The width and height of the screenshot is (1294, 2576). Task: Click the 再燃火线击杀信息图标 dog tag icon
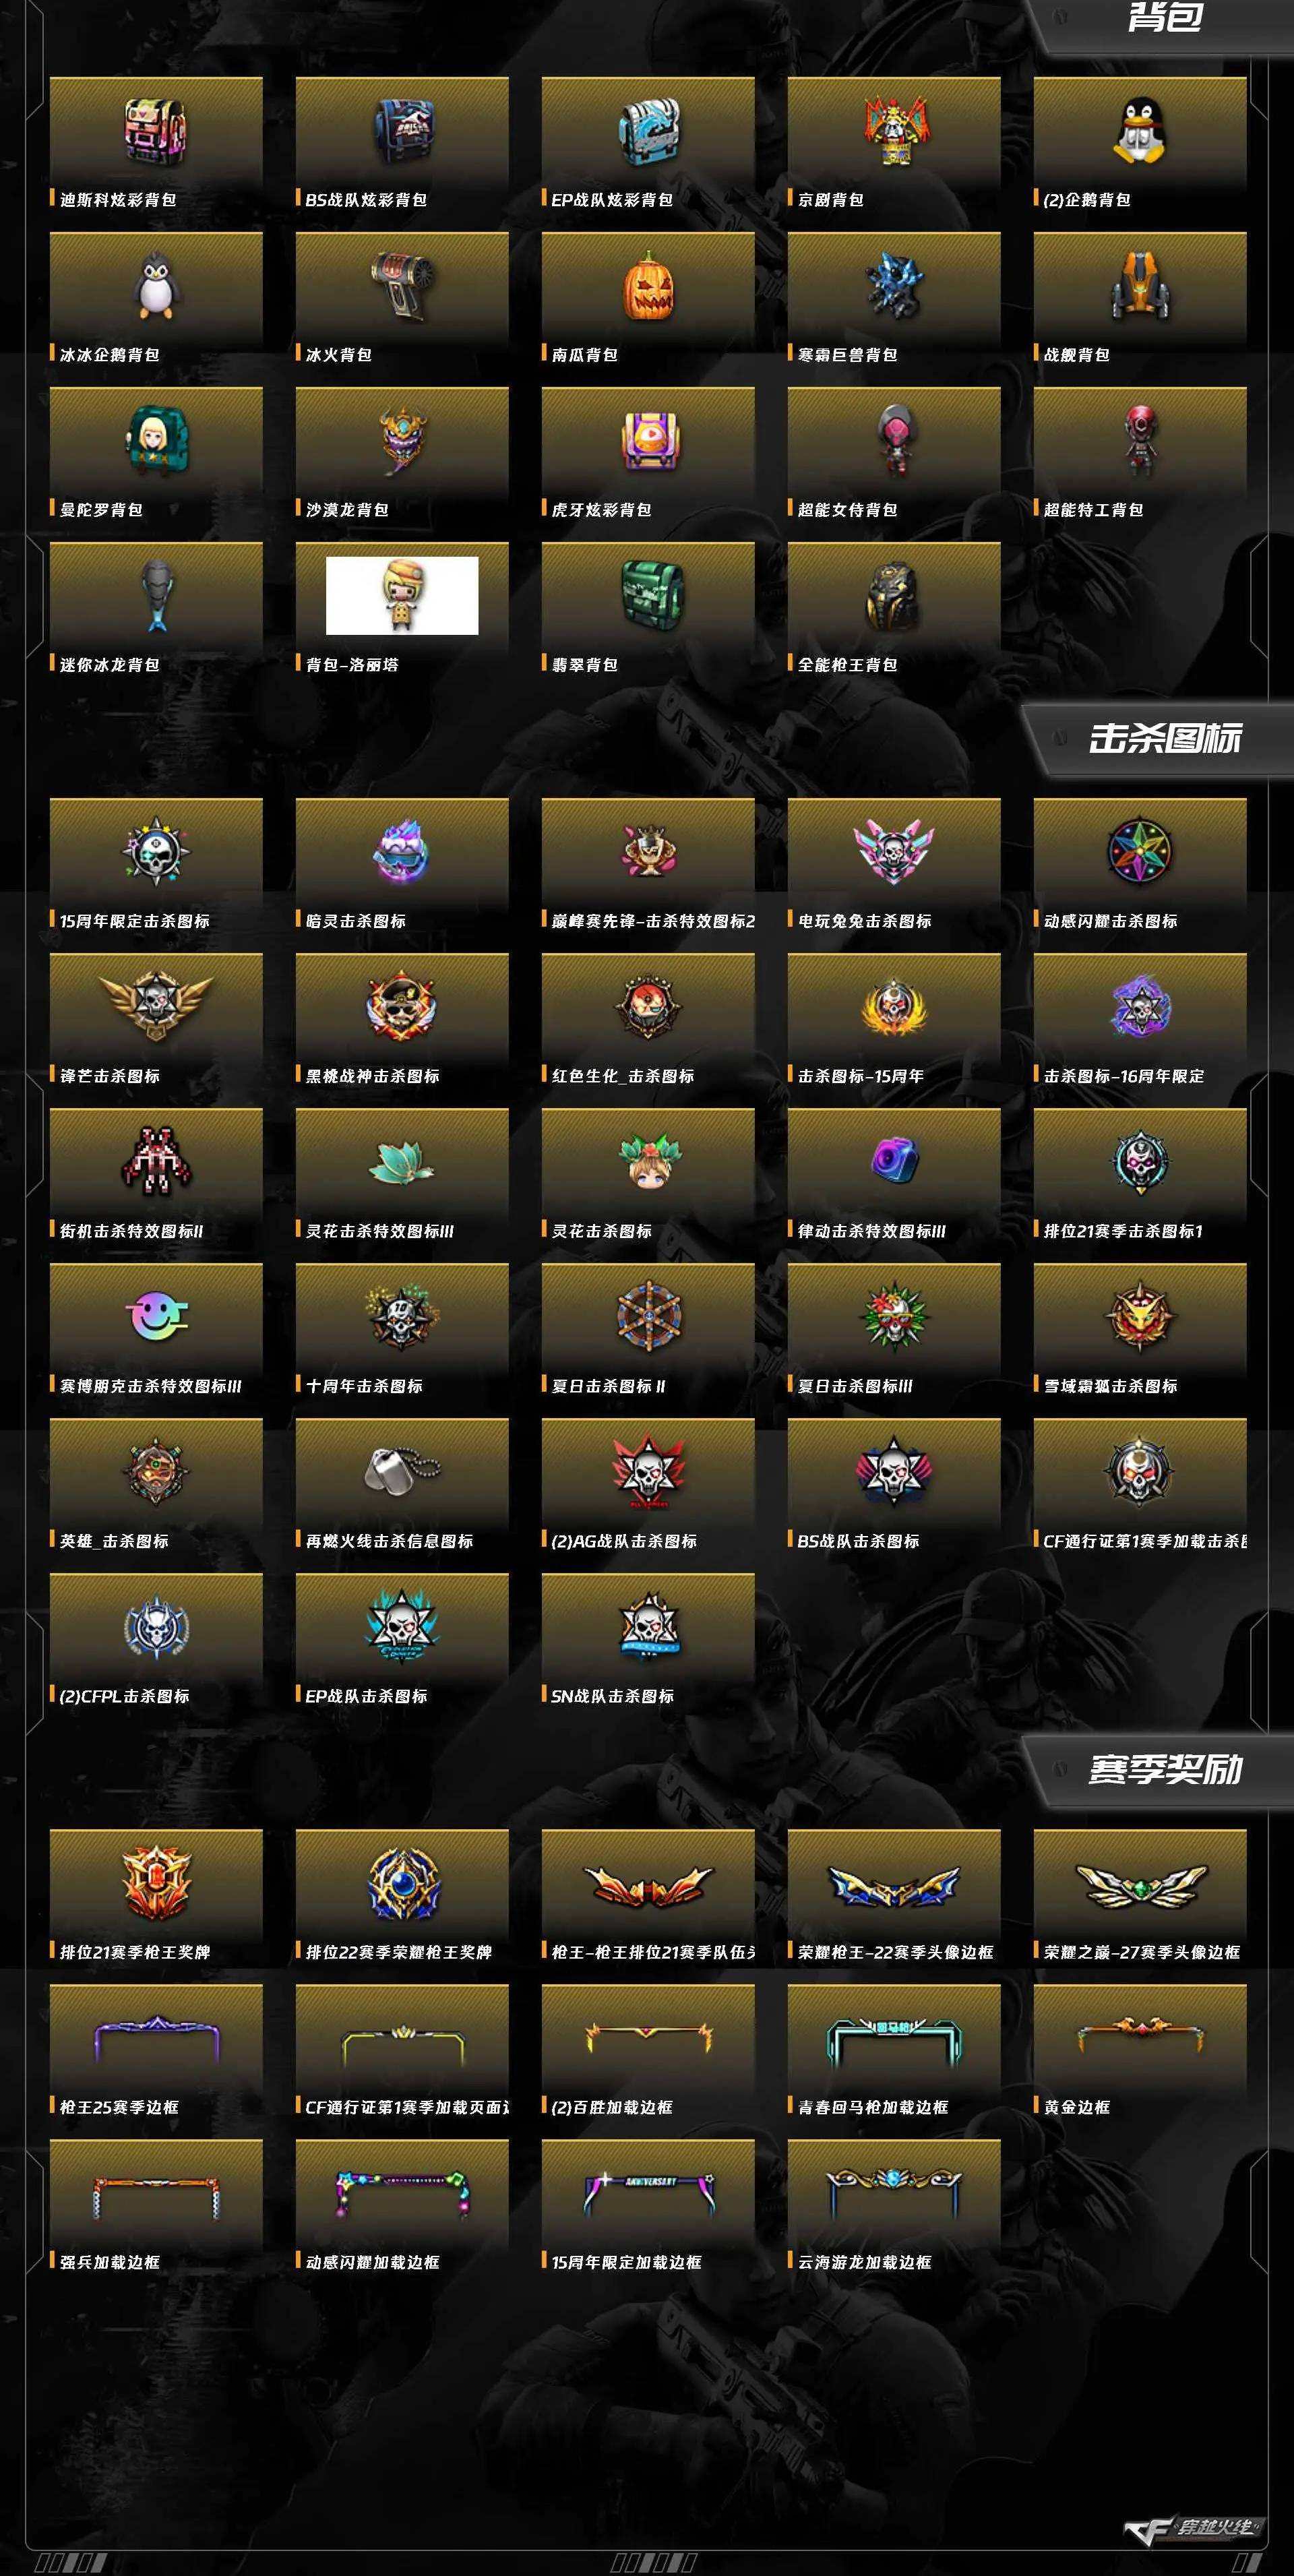[x=402, y=1471]
